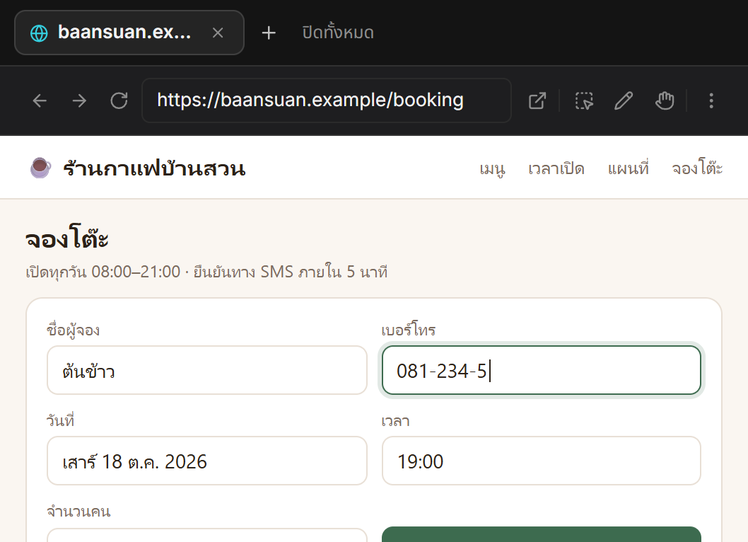The image size is (748, 542).
Task: Click the จำนวนคน label
Action: 78,511
